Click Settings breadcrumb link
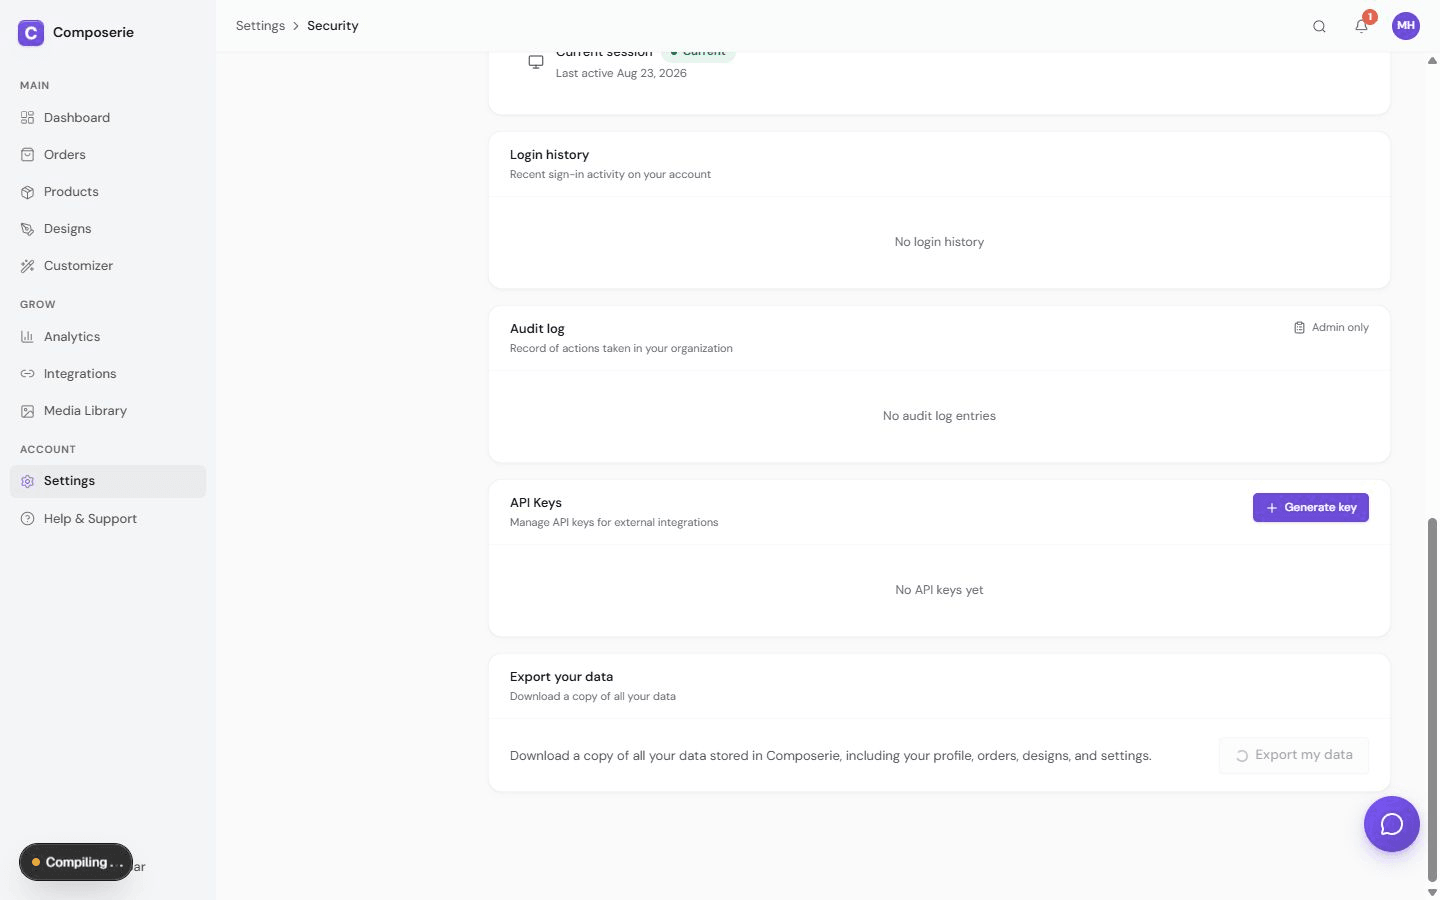This screenshot has height=900, width=1440. click(260, 26)
